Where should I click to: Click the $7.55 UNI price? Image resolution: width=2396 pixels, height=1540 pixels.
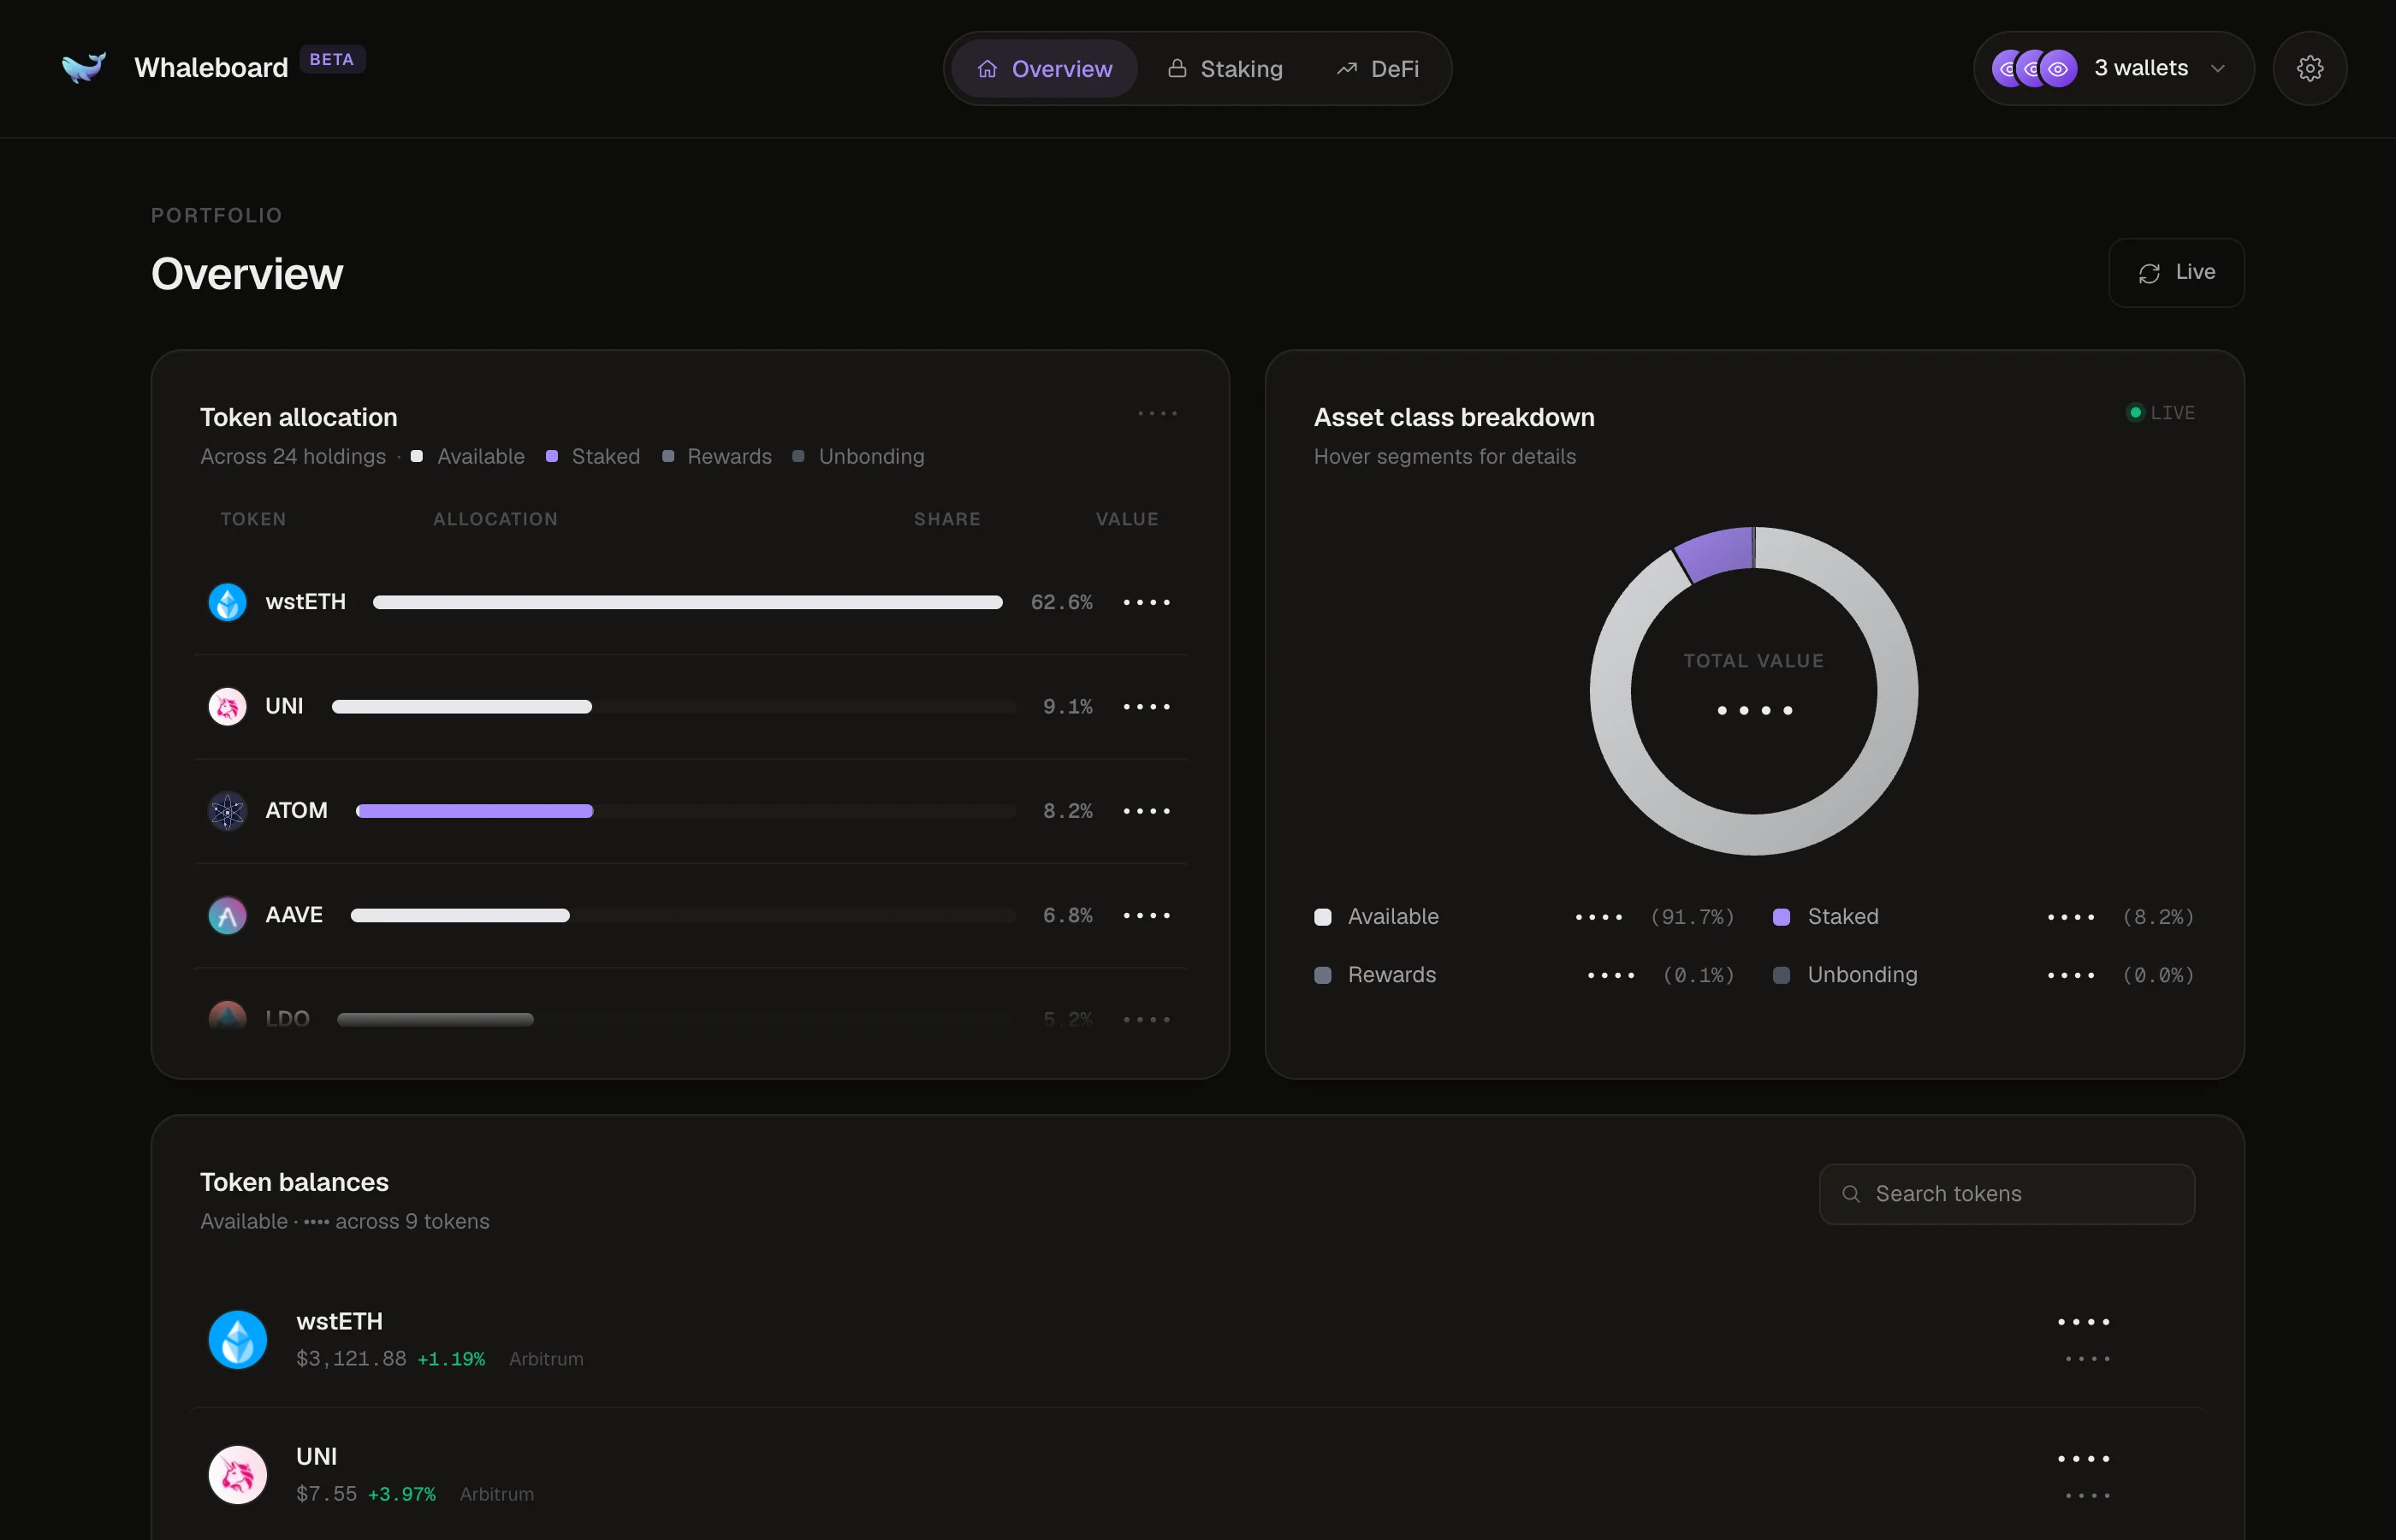326,1494
